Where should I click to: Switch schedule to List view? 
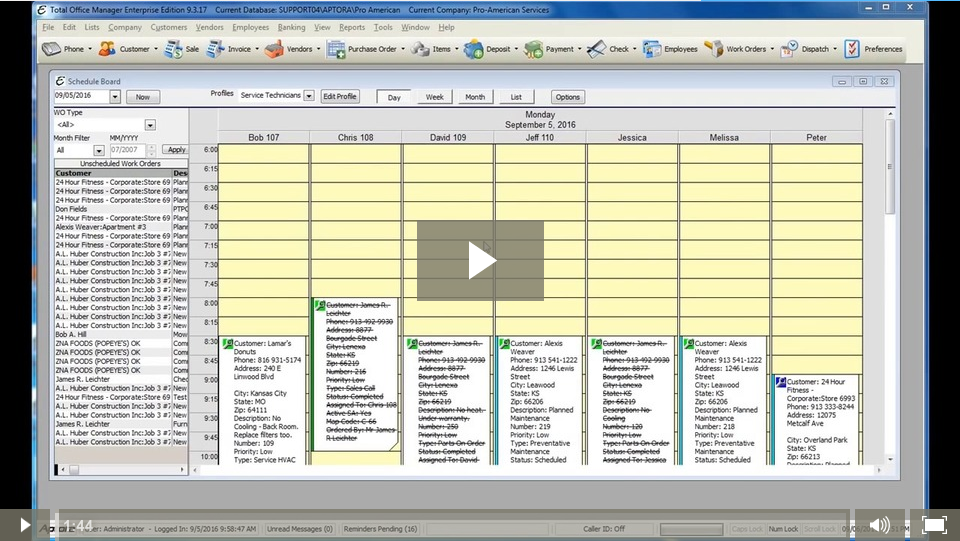516,97
